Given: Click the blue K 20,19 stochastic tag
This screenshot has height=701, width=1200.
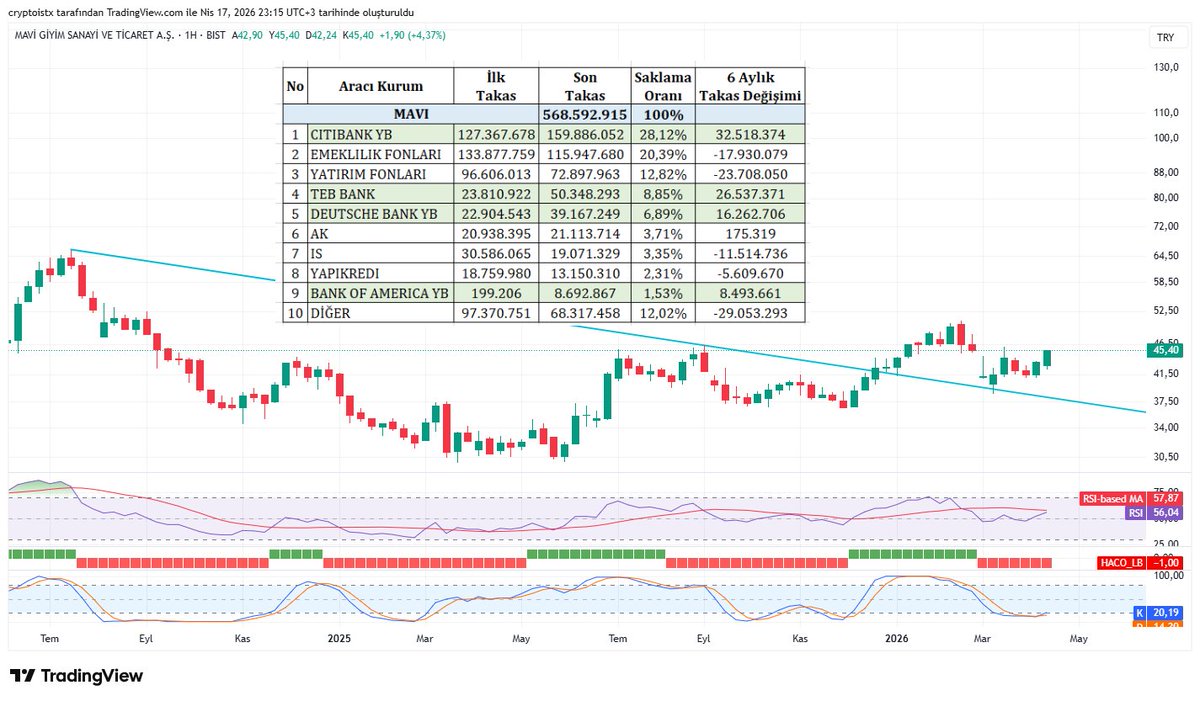Looking at the screenshot, I should click(x=1158, y=612).
